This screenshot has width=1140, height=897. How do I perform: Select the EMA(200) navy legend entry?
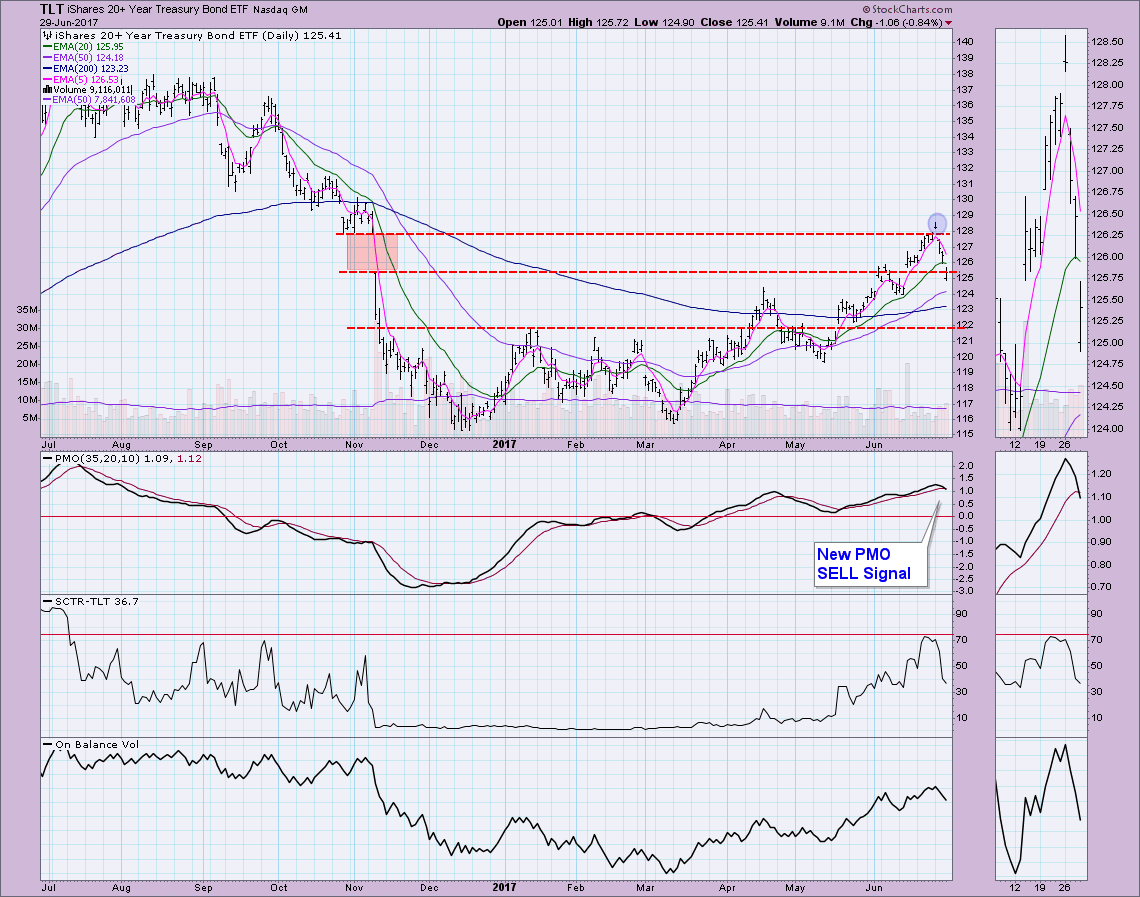(x=86, y=67)
